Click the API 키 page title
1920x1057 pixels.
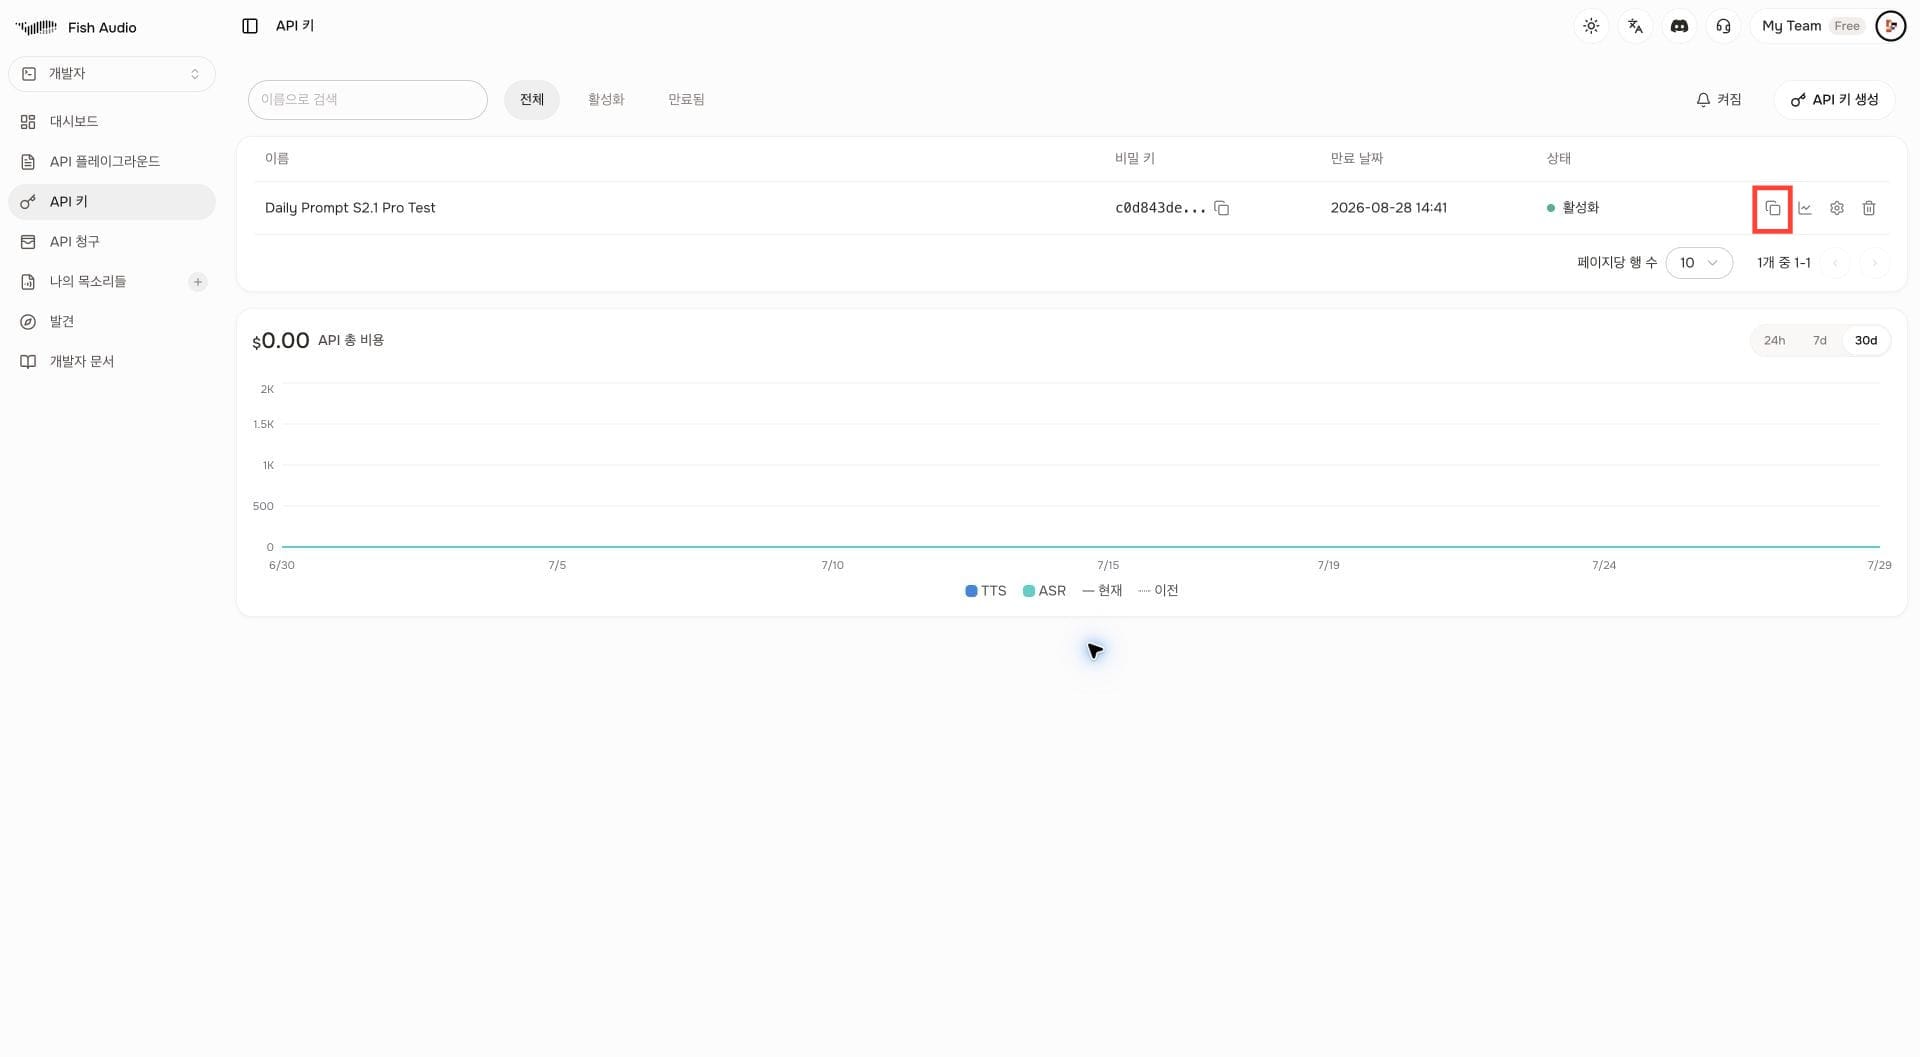click(295, 26)
